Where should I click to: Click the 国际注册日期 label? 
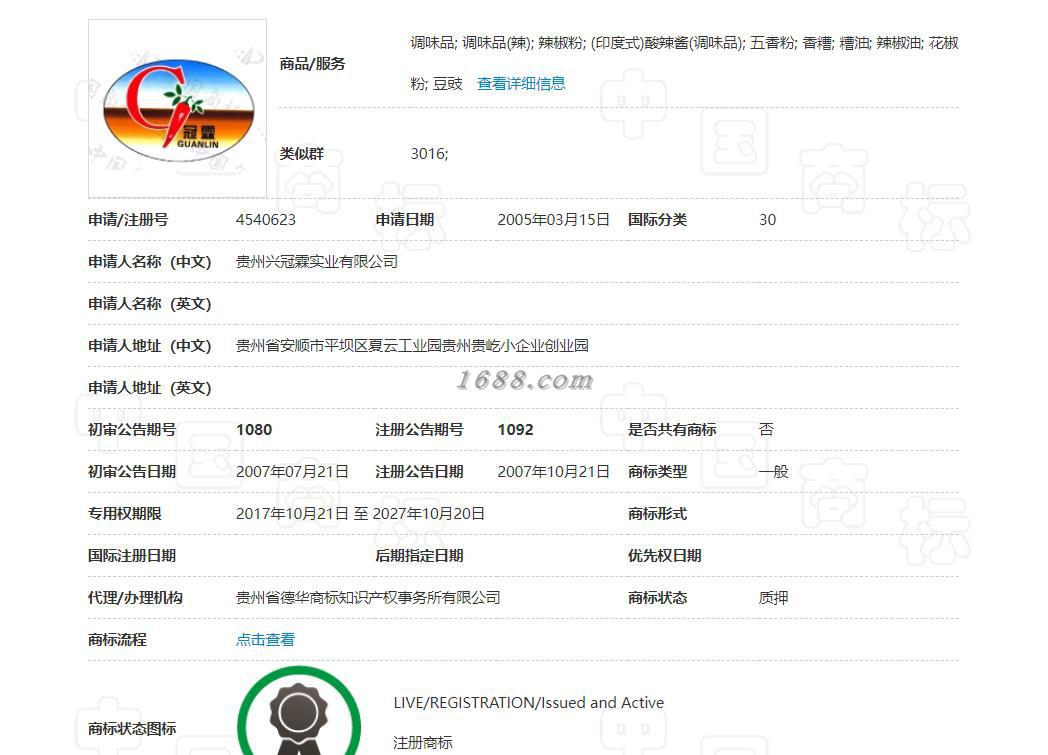132,556
